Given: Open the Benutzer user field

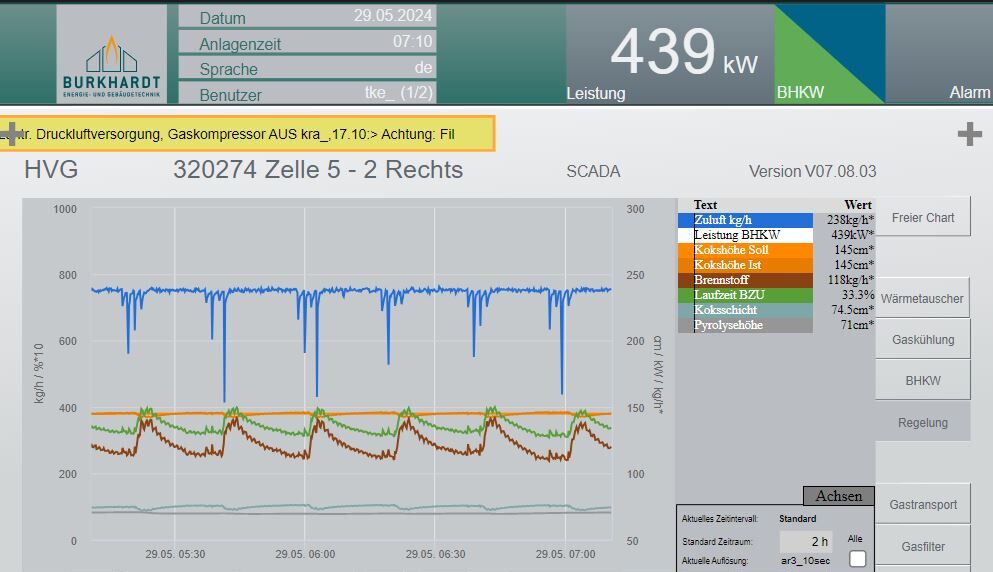Looking at the screenshot, I should point(307,94).
